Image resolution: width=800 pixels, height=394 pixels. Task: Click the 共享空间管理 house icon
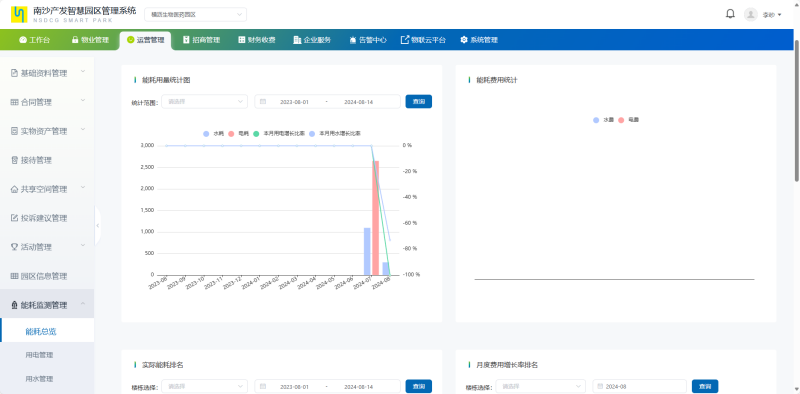coord(14,189)
